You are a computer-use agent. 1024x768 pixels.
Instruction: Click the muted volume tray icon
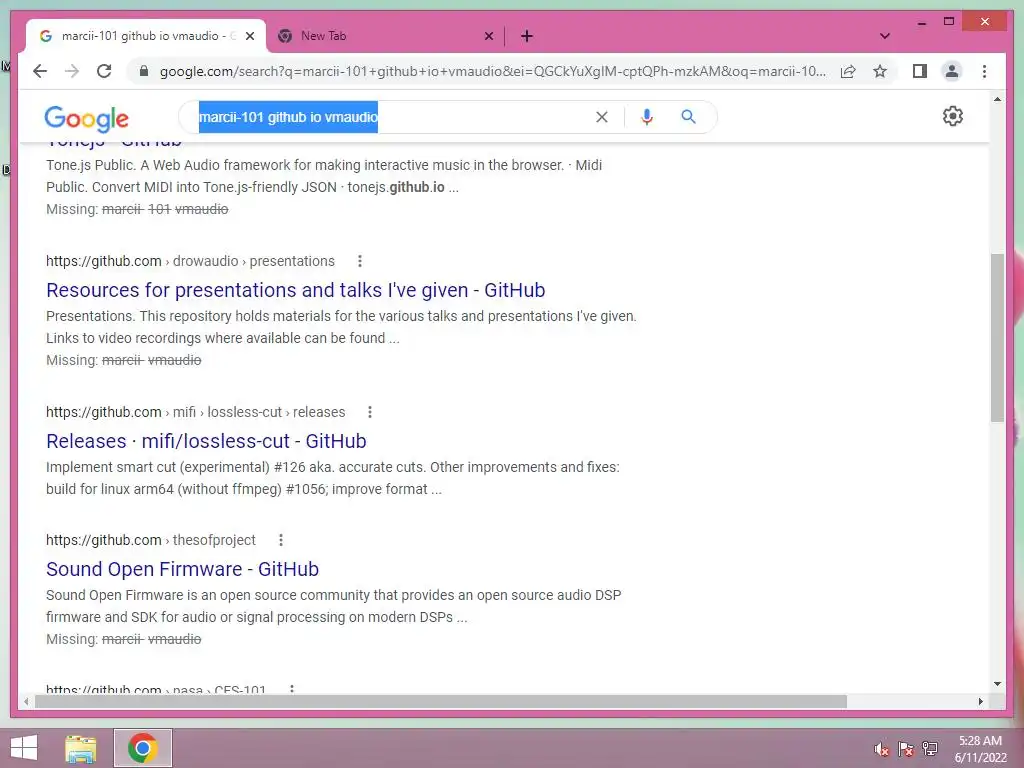point(881,749)
